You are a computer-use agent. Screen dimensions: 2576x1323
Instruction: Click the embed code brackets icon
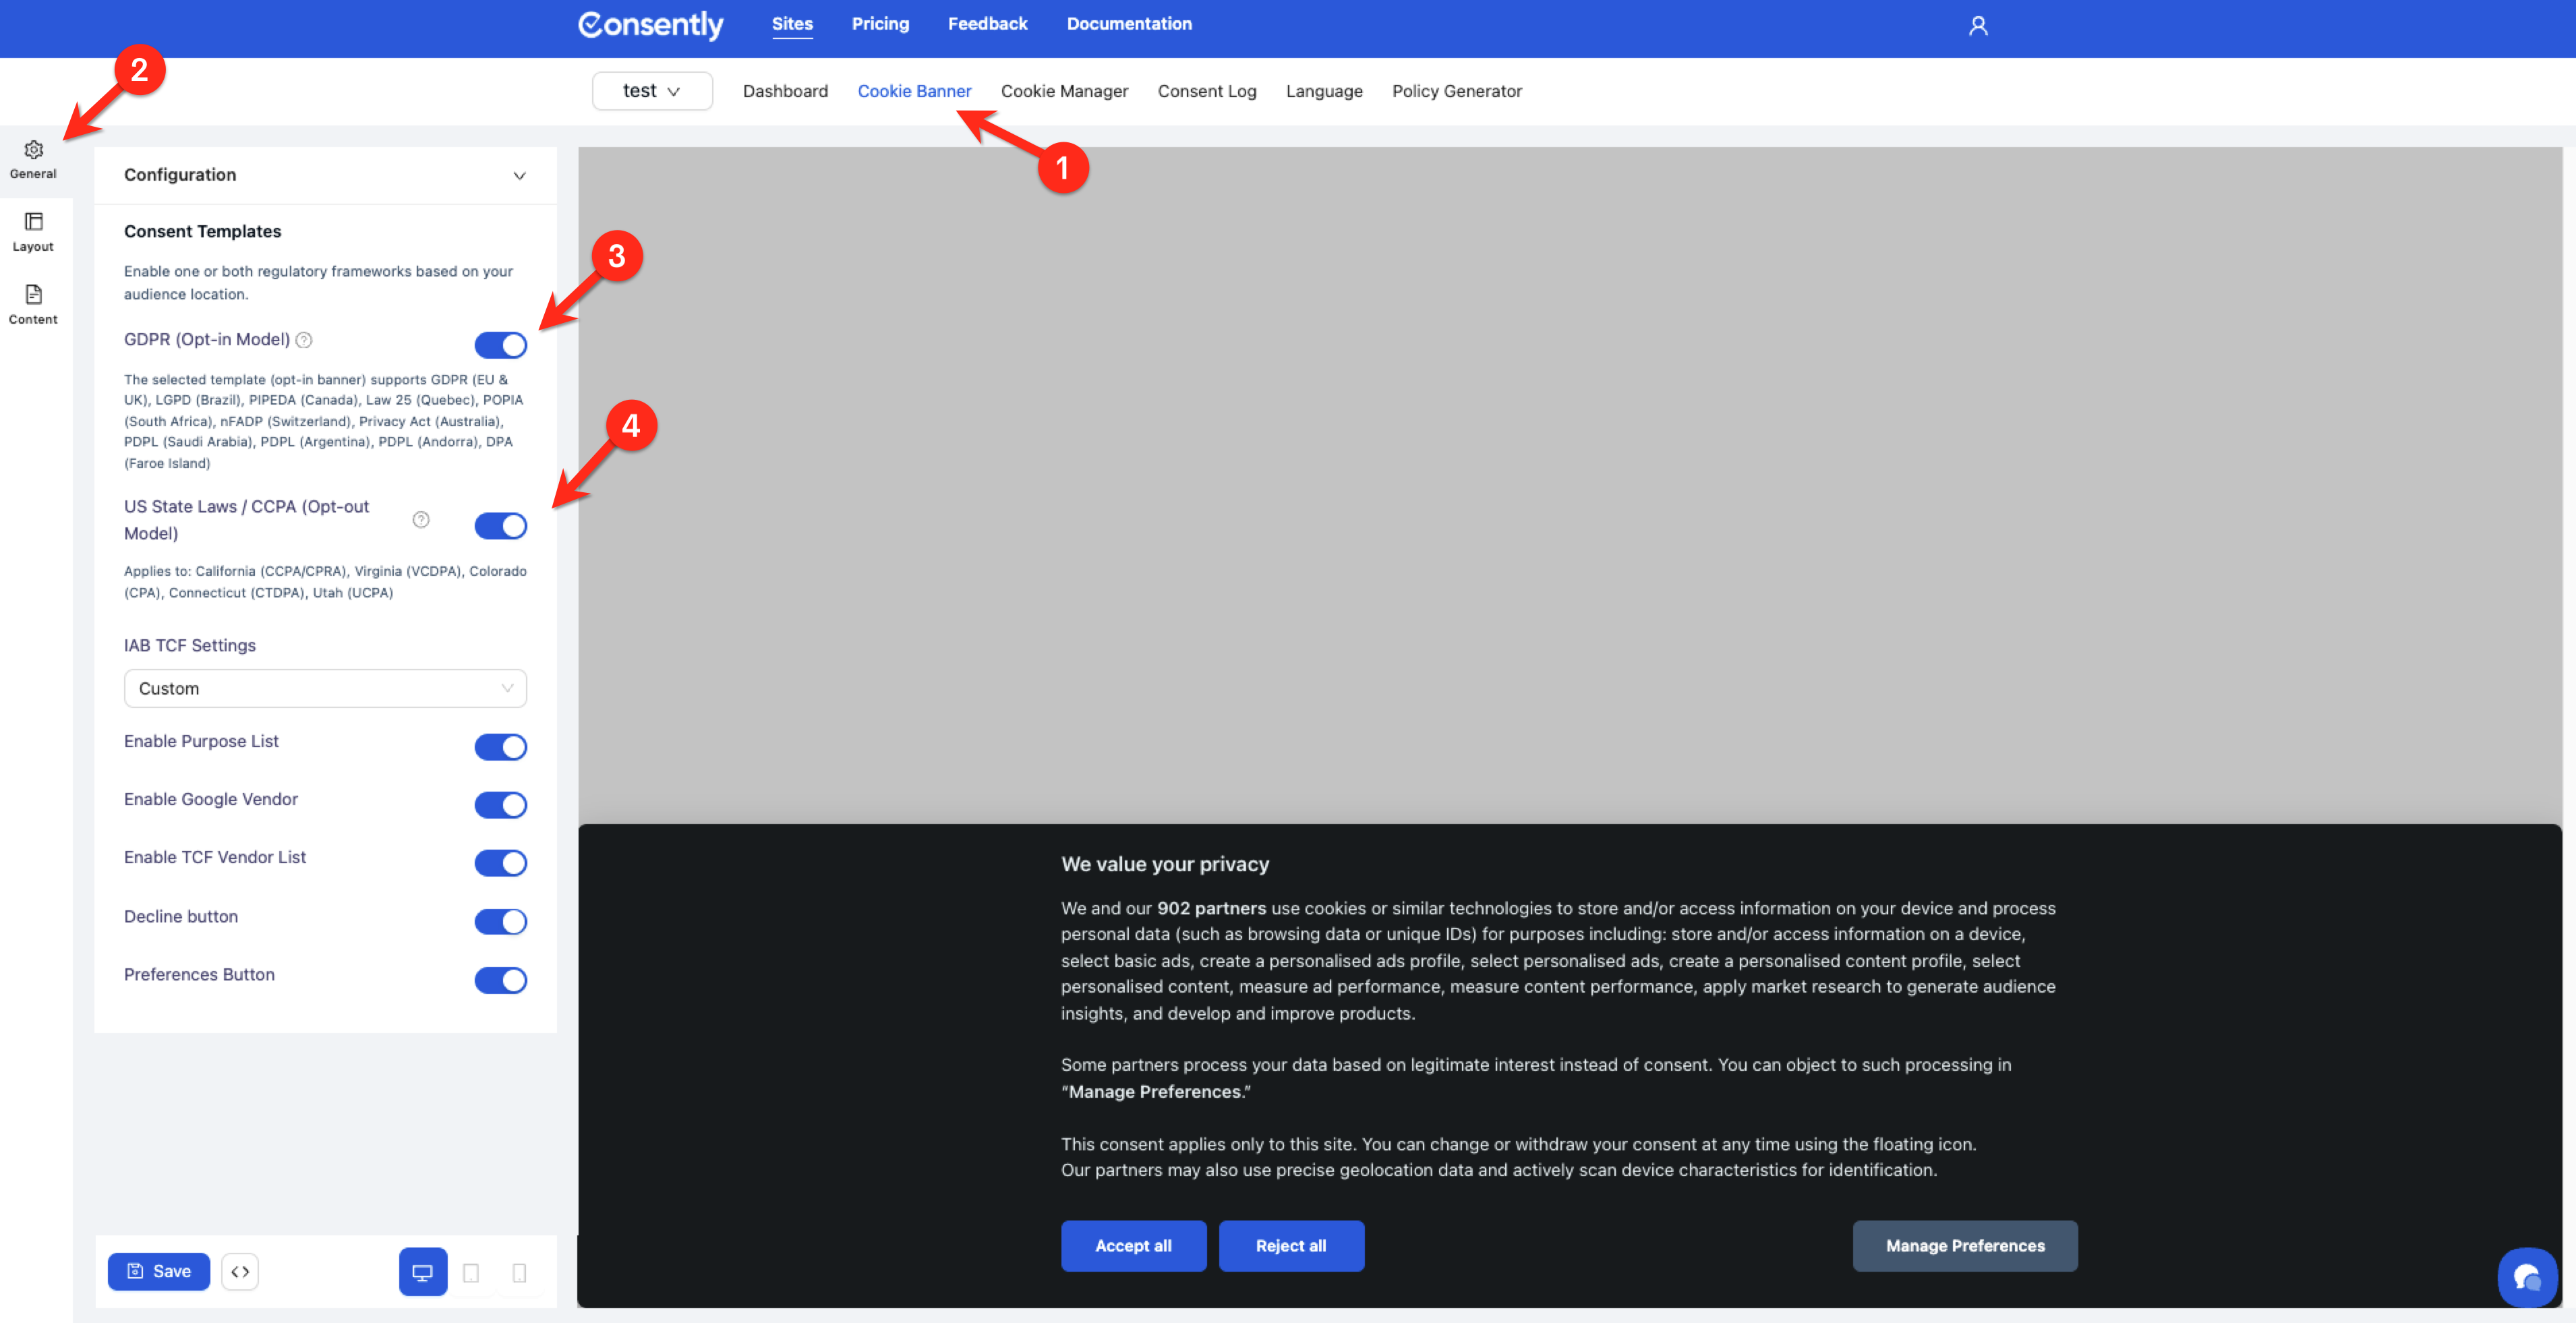(240, 1271)
